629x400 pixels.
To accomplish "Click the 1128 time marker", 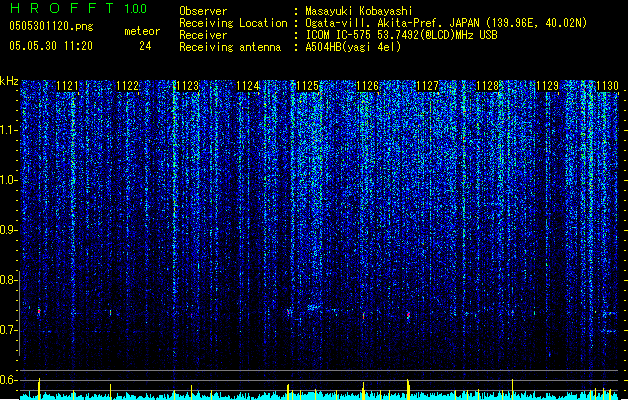I will (487, 86).
